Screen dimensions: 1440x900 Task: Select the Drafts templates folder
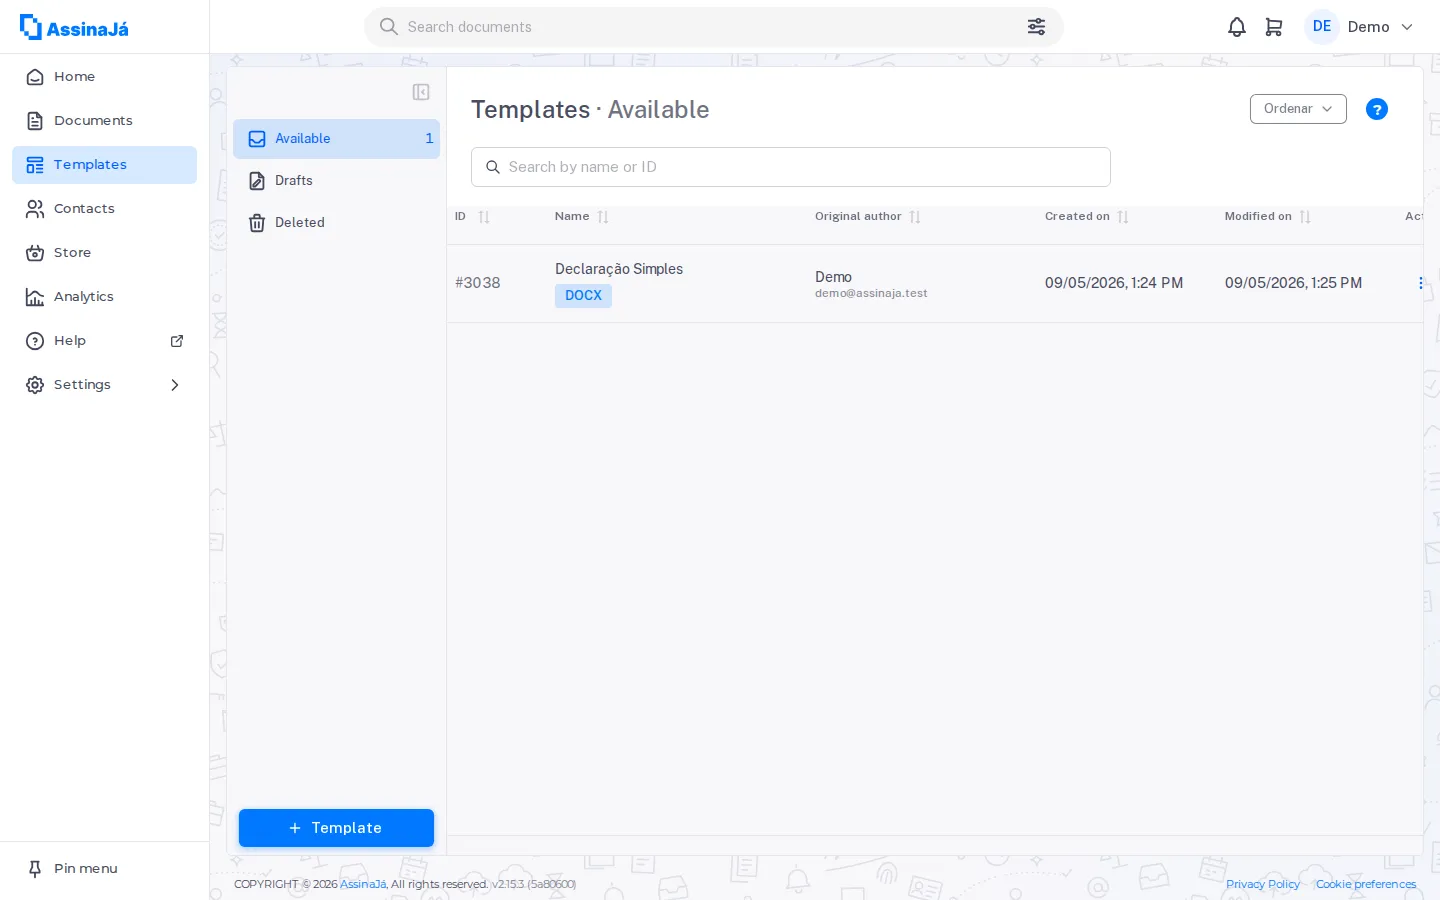click(336, 181)
